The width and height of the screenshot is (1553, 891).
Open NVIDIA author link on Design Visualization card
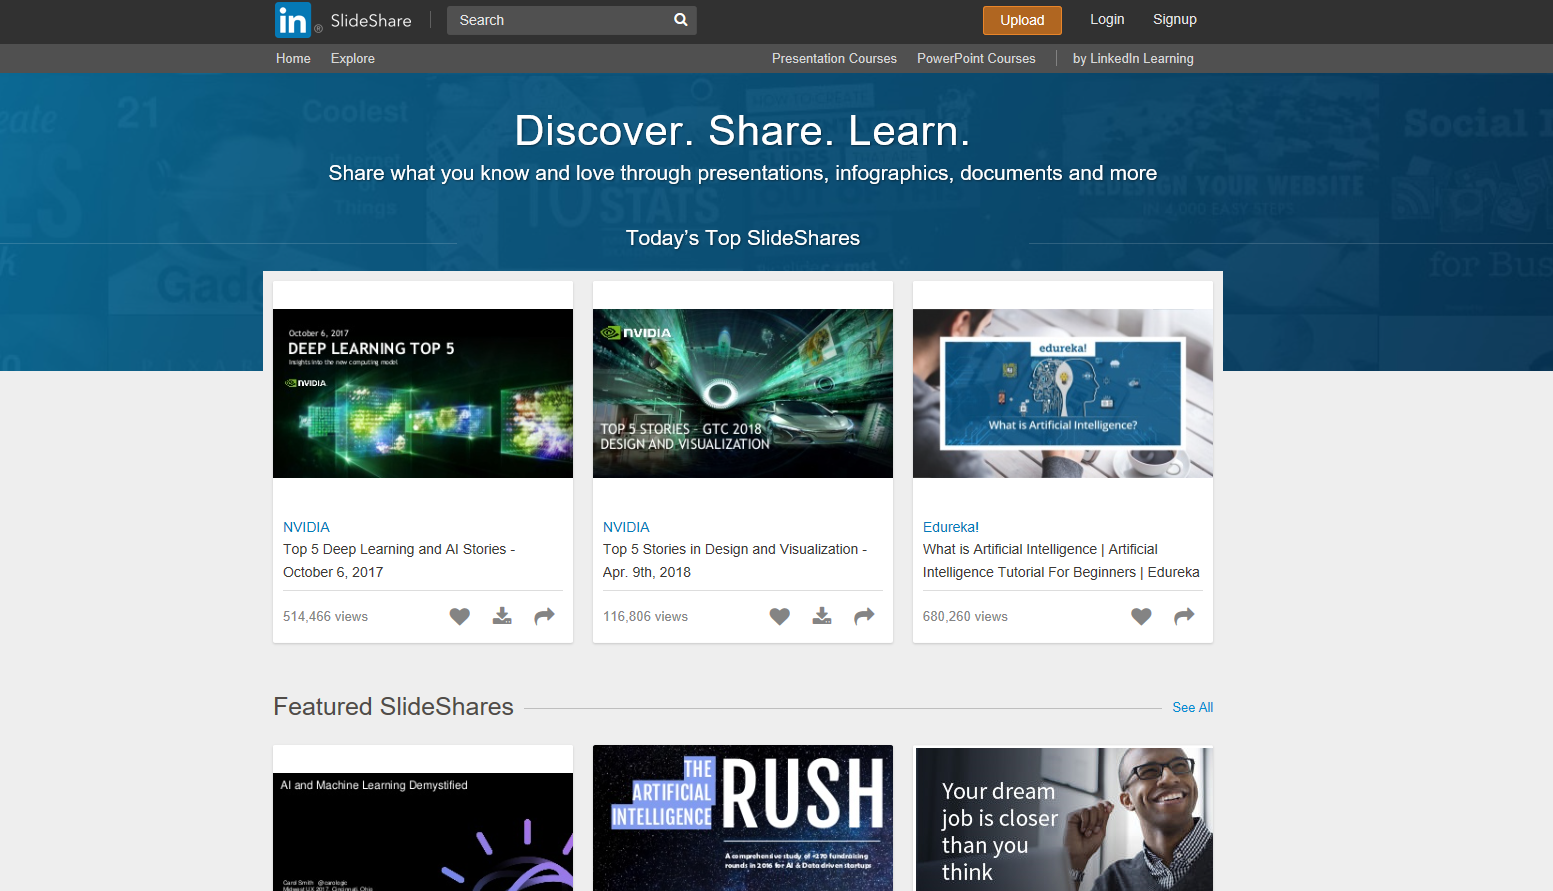[x=626, y=527]
